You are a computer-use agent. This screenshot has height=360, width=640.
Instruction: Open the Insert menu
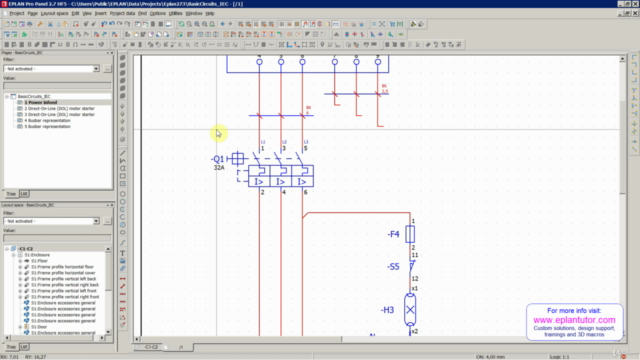pos(100,13)
